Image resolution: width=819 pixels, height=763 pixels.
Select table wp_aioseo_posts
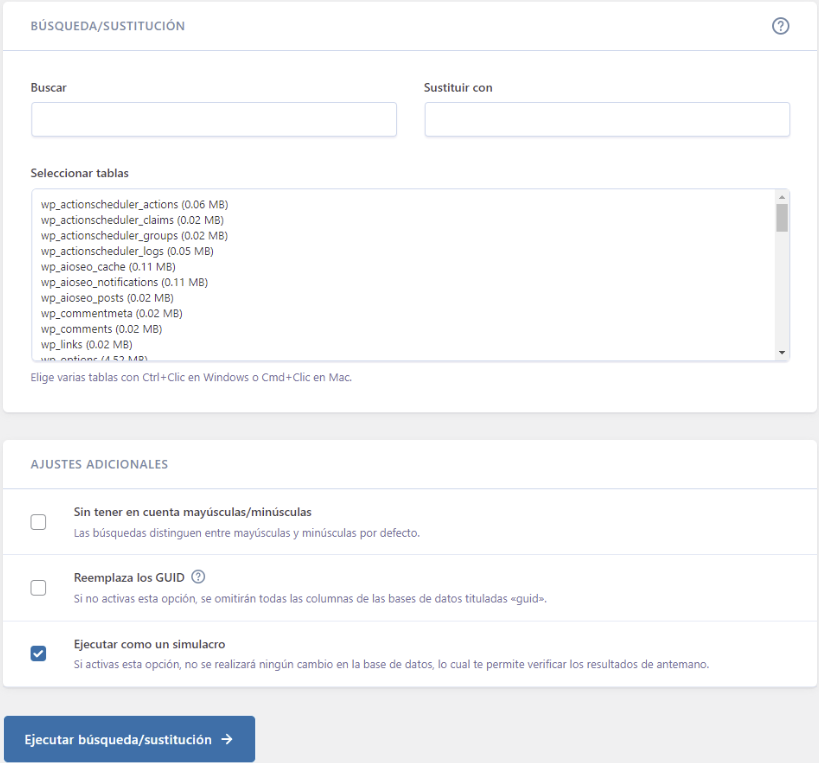pos(107,298)
